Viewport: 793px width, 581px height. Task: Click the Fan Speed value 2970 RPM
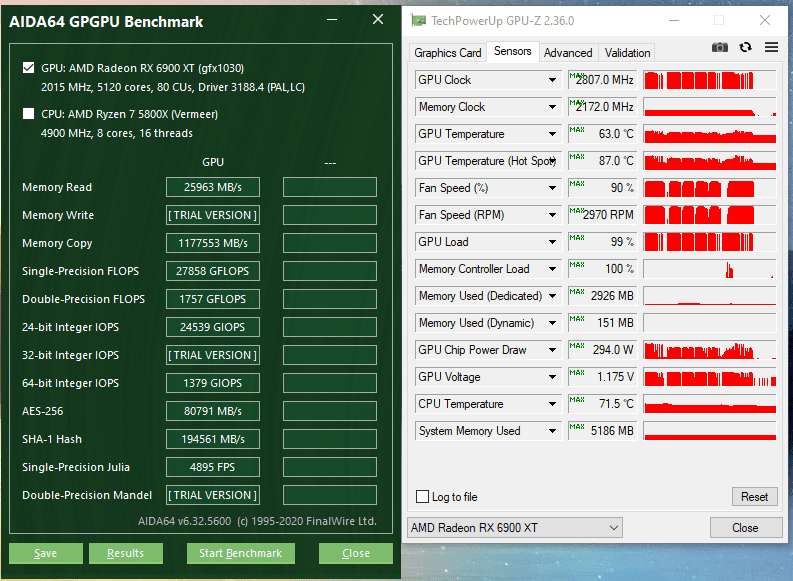603,215
